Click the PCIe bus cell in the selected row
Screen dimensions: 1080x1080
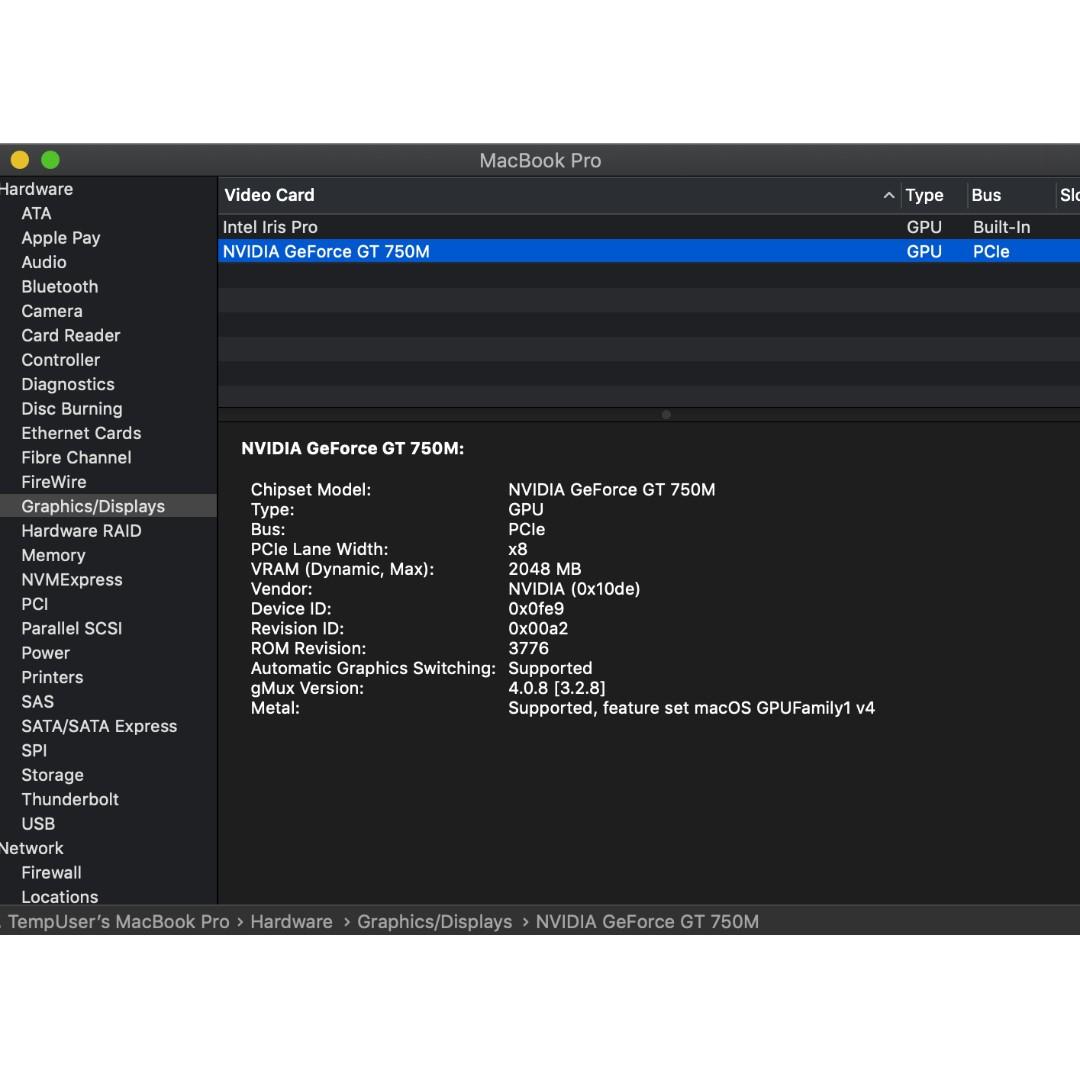(x=991, y=251)
